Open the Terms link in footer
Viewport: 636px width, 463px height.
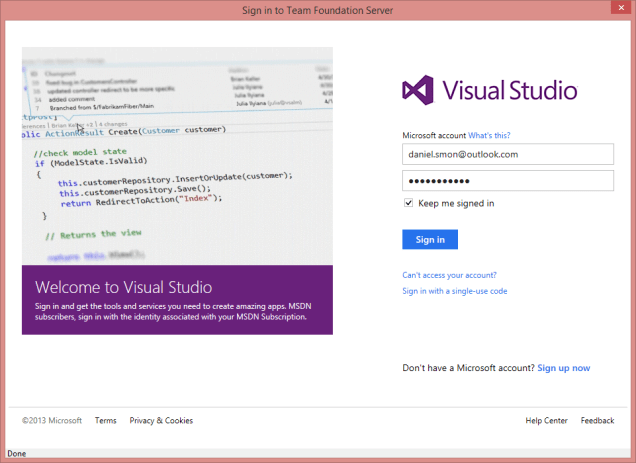click(106, 421)
